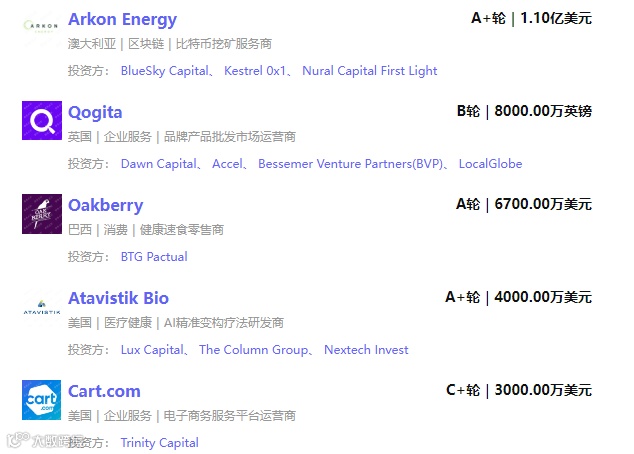Click the Accel investor link
The width and height of the screenshot is (634, 454).
tap(227, 164)
